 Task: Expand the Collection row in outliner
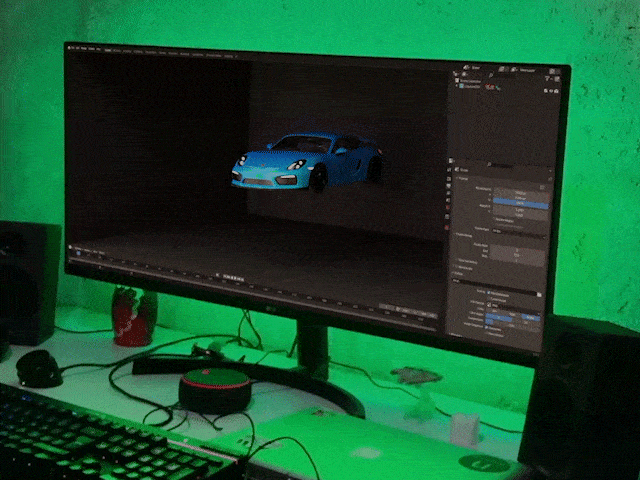(x=456, y=86)
